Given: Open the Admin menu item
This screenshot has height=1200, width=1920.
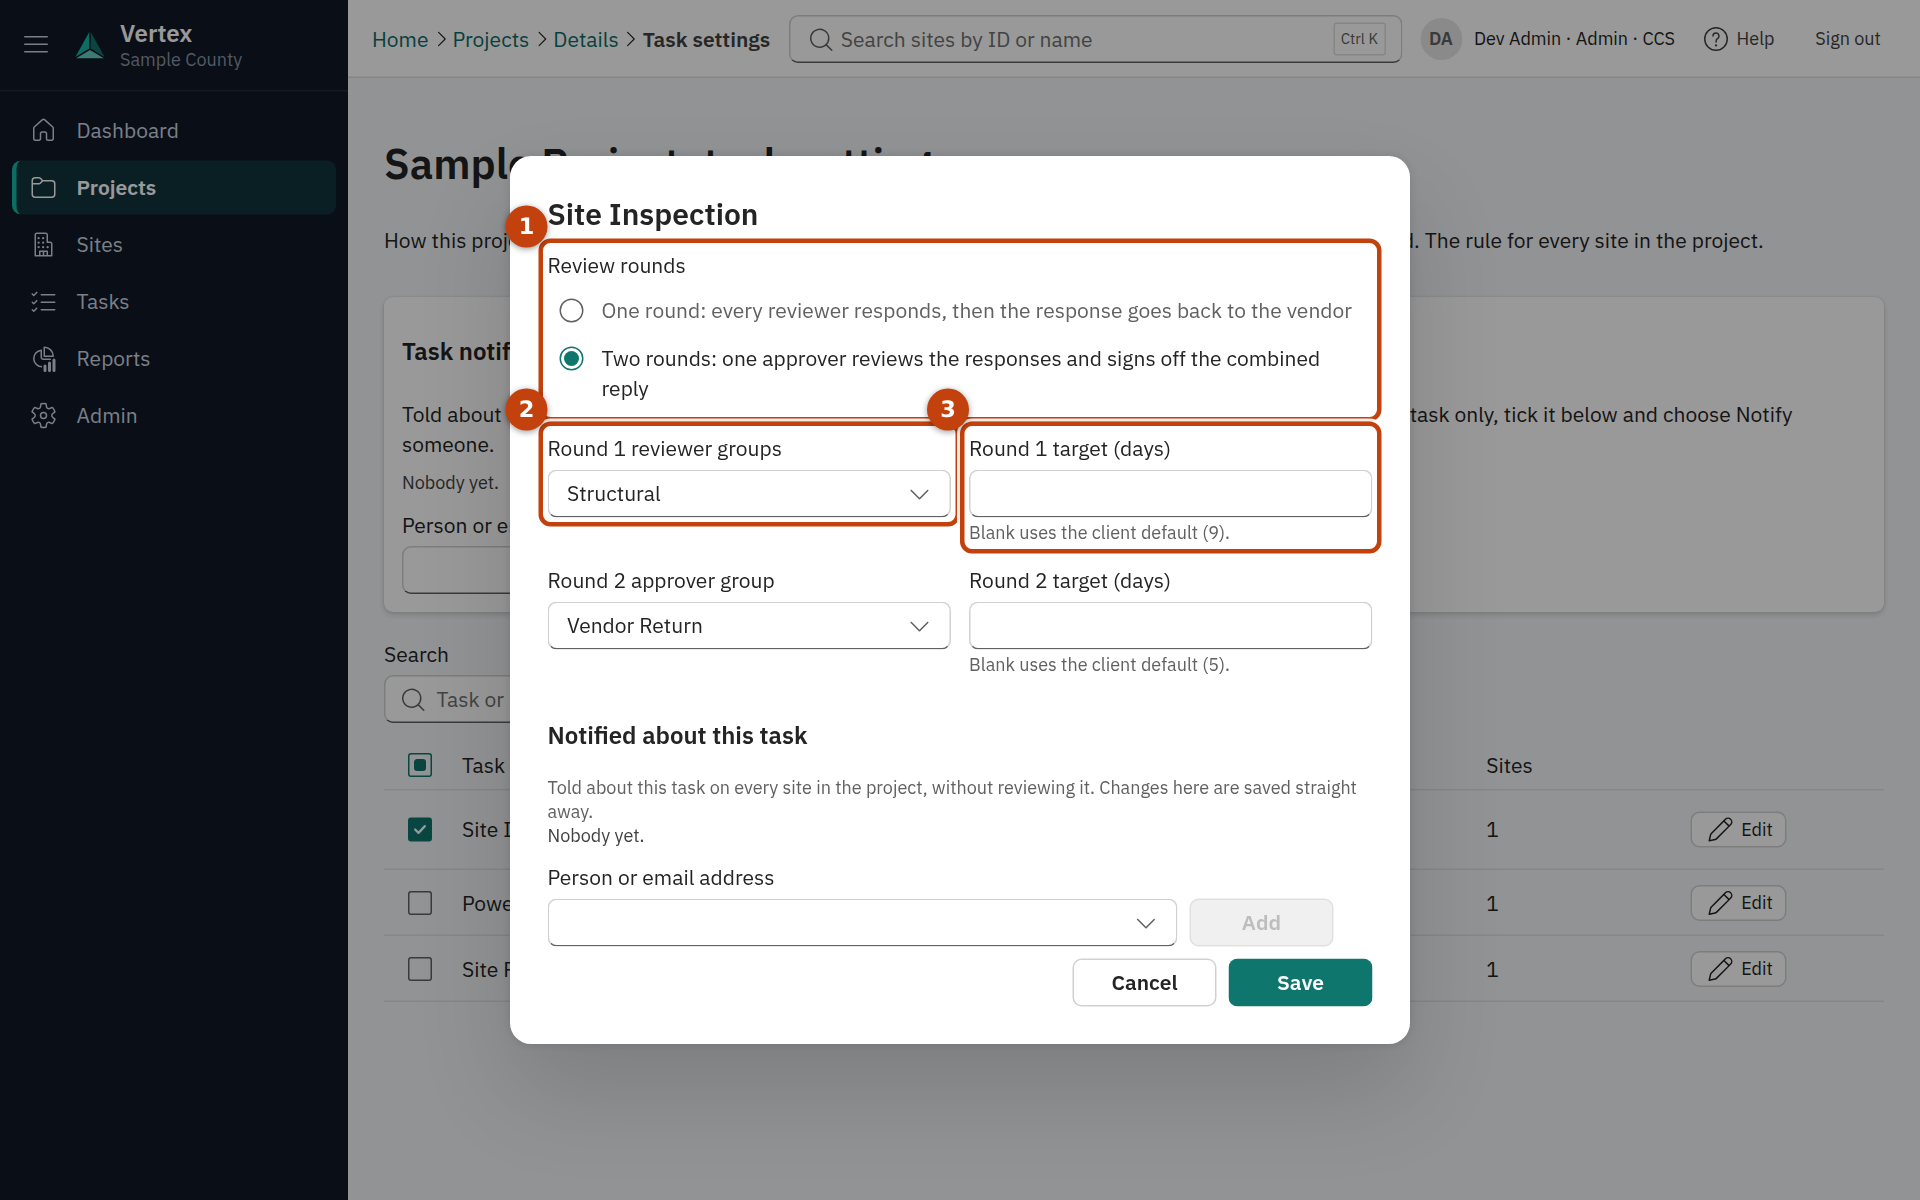Looking at the screenshot, I should (x=174, y=415).
